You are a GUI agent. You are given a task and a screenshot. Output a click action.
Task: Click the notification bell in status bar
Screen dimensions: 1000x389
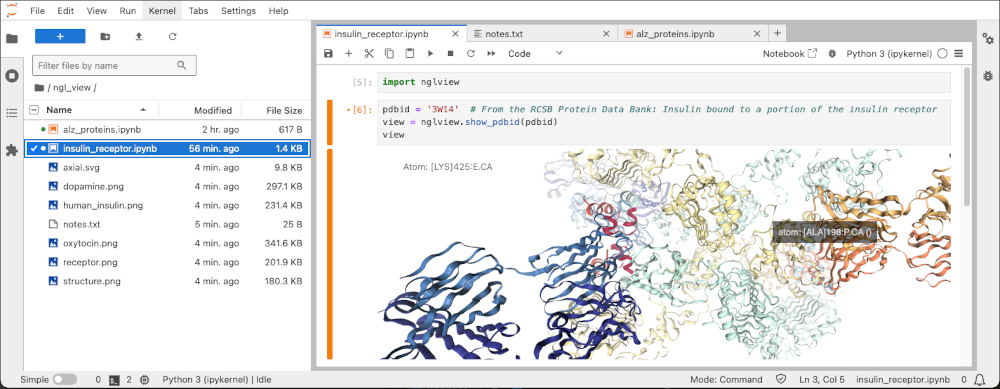pos(980,379)
